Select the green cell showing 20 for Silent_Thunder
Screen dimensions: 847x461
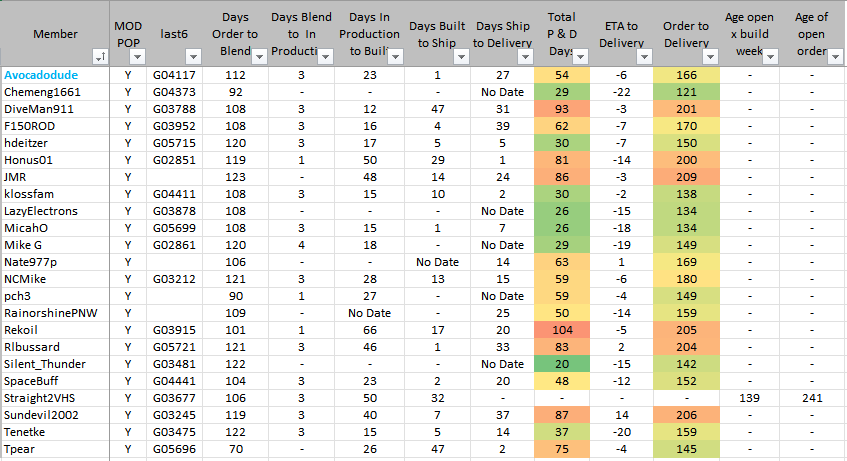tap(561, 364)
